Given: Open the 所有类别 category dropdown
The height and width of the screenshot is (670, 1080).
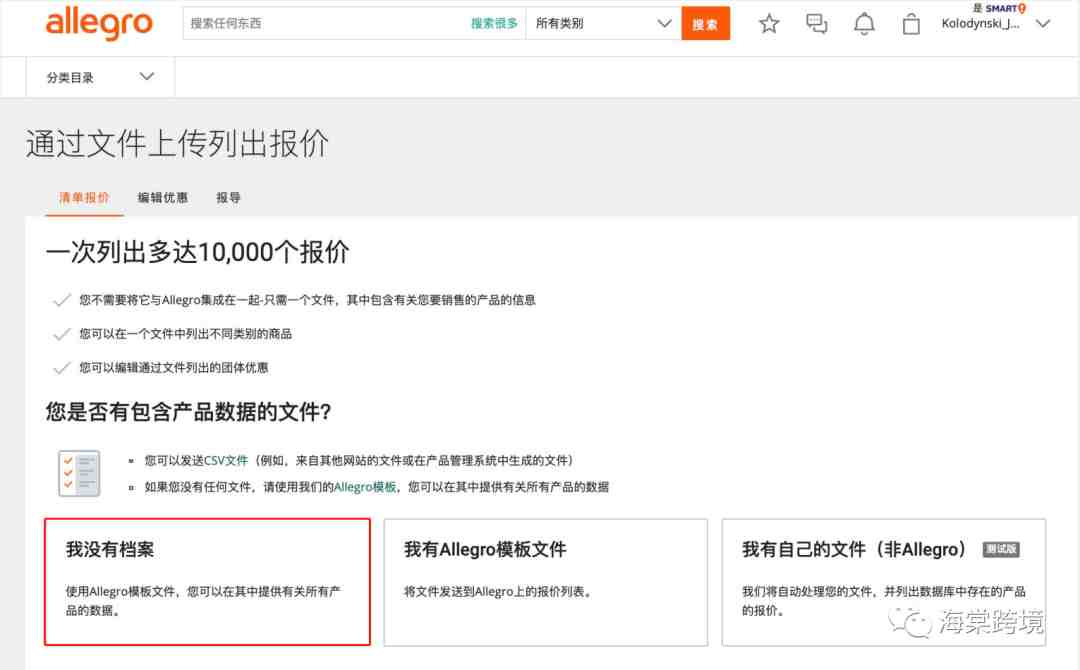Looking at the screenshot, I should (603, 23).
